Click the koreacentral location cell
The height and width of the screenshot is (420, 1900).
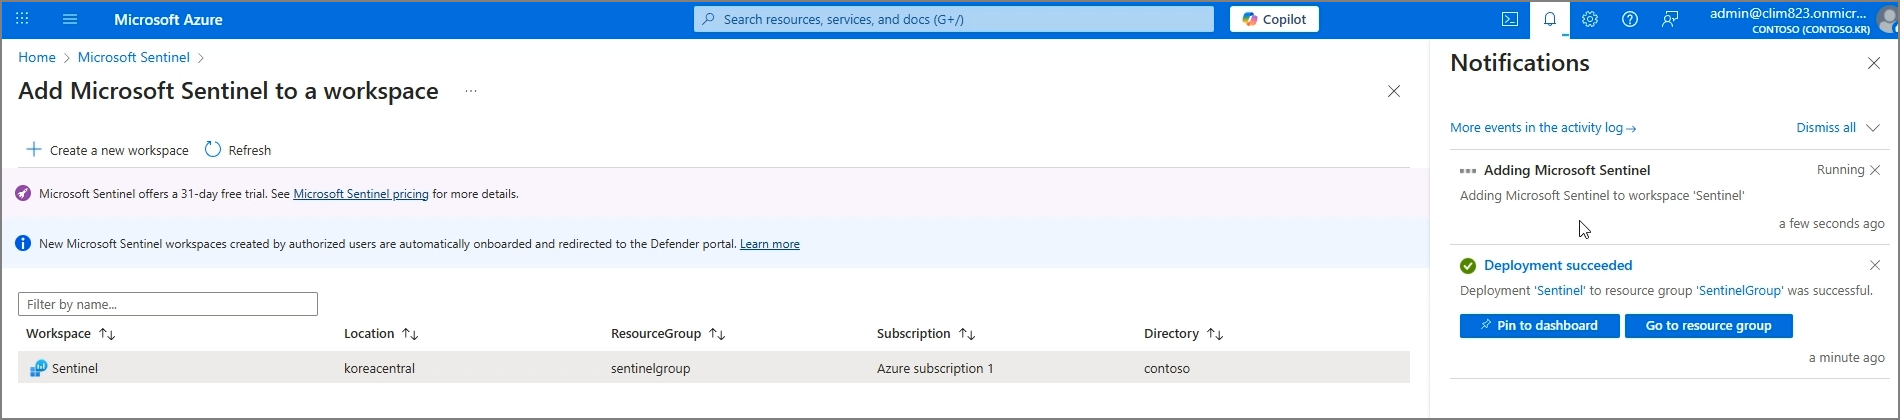(x=379, y=368)
